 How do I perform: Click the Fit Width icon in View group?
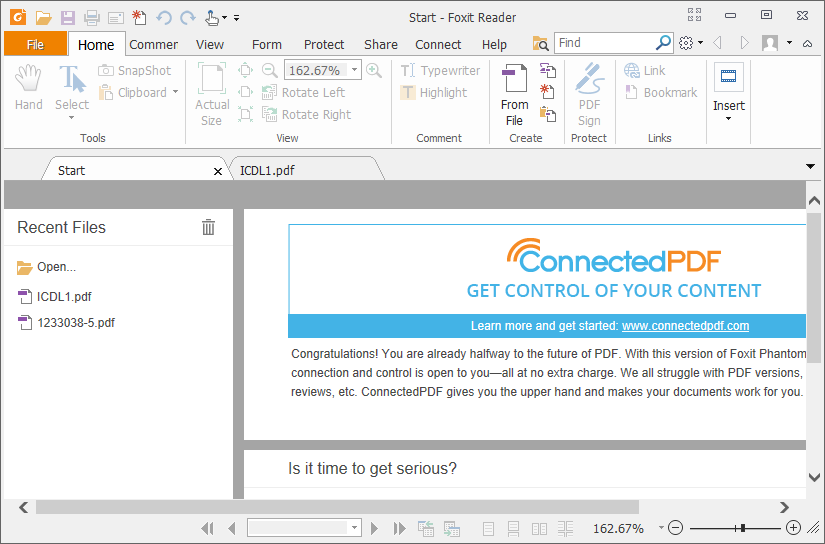(245, 92)
